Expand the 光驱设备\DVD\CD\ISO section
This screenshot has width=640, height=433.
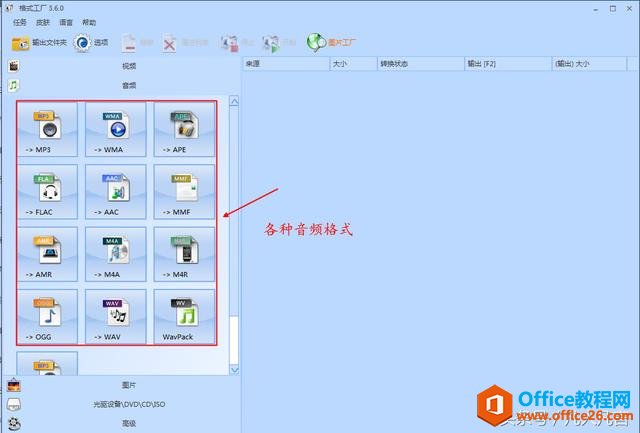tap(128, 404)
